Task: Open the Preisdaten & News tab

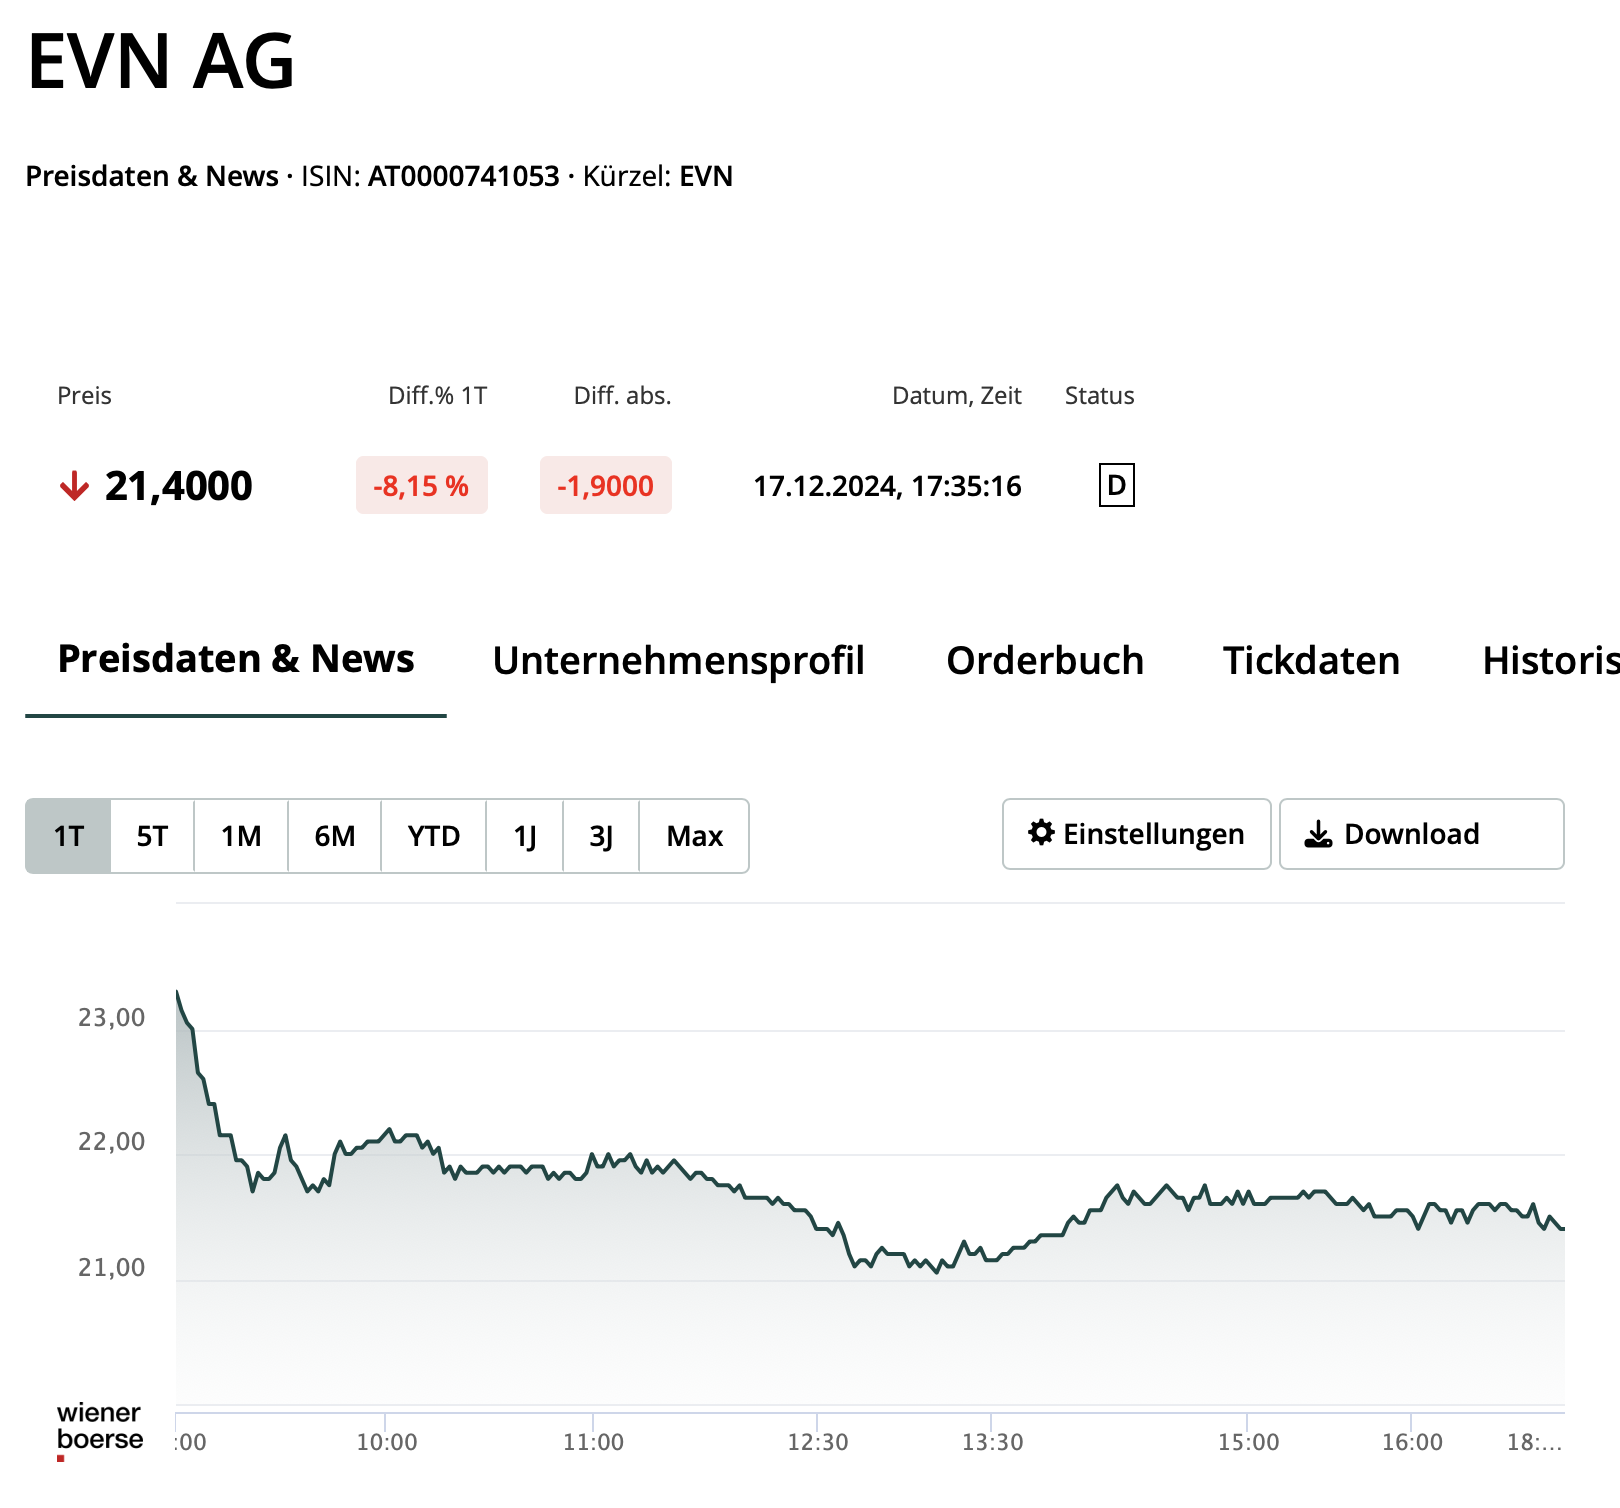Action: tap(236, 659)
